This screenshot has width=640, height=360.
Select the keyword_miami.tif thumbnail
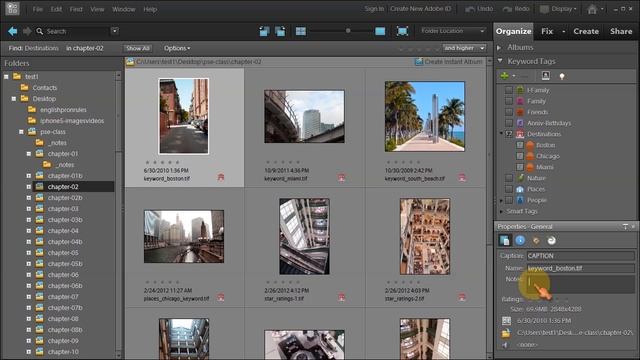tap(304, 116)
